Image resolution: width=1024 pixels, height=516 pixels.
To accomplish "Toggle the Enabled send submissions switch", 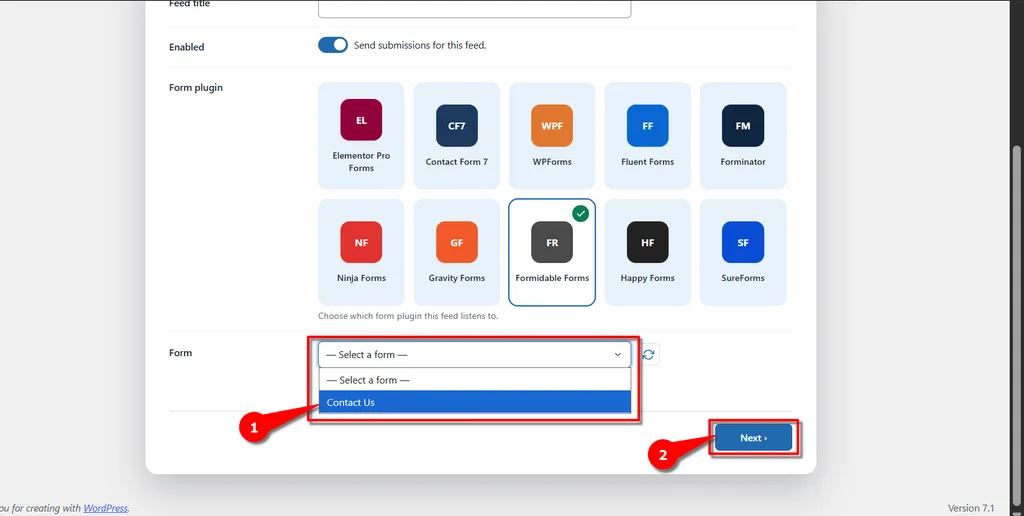I will click(x=333, y=45).
